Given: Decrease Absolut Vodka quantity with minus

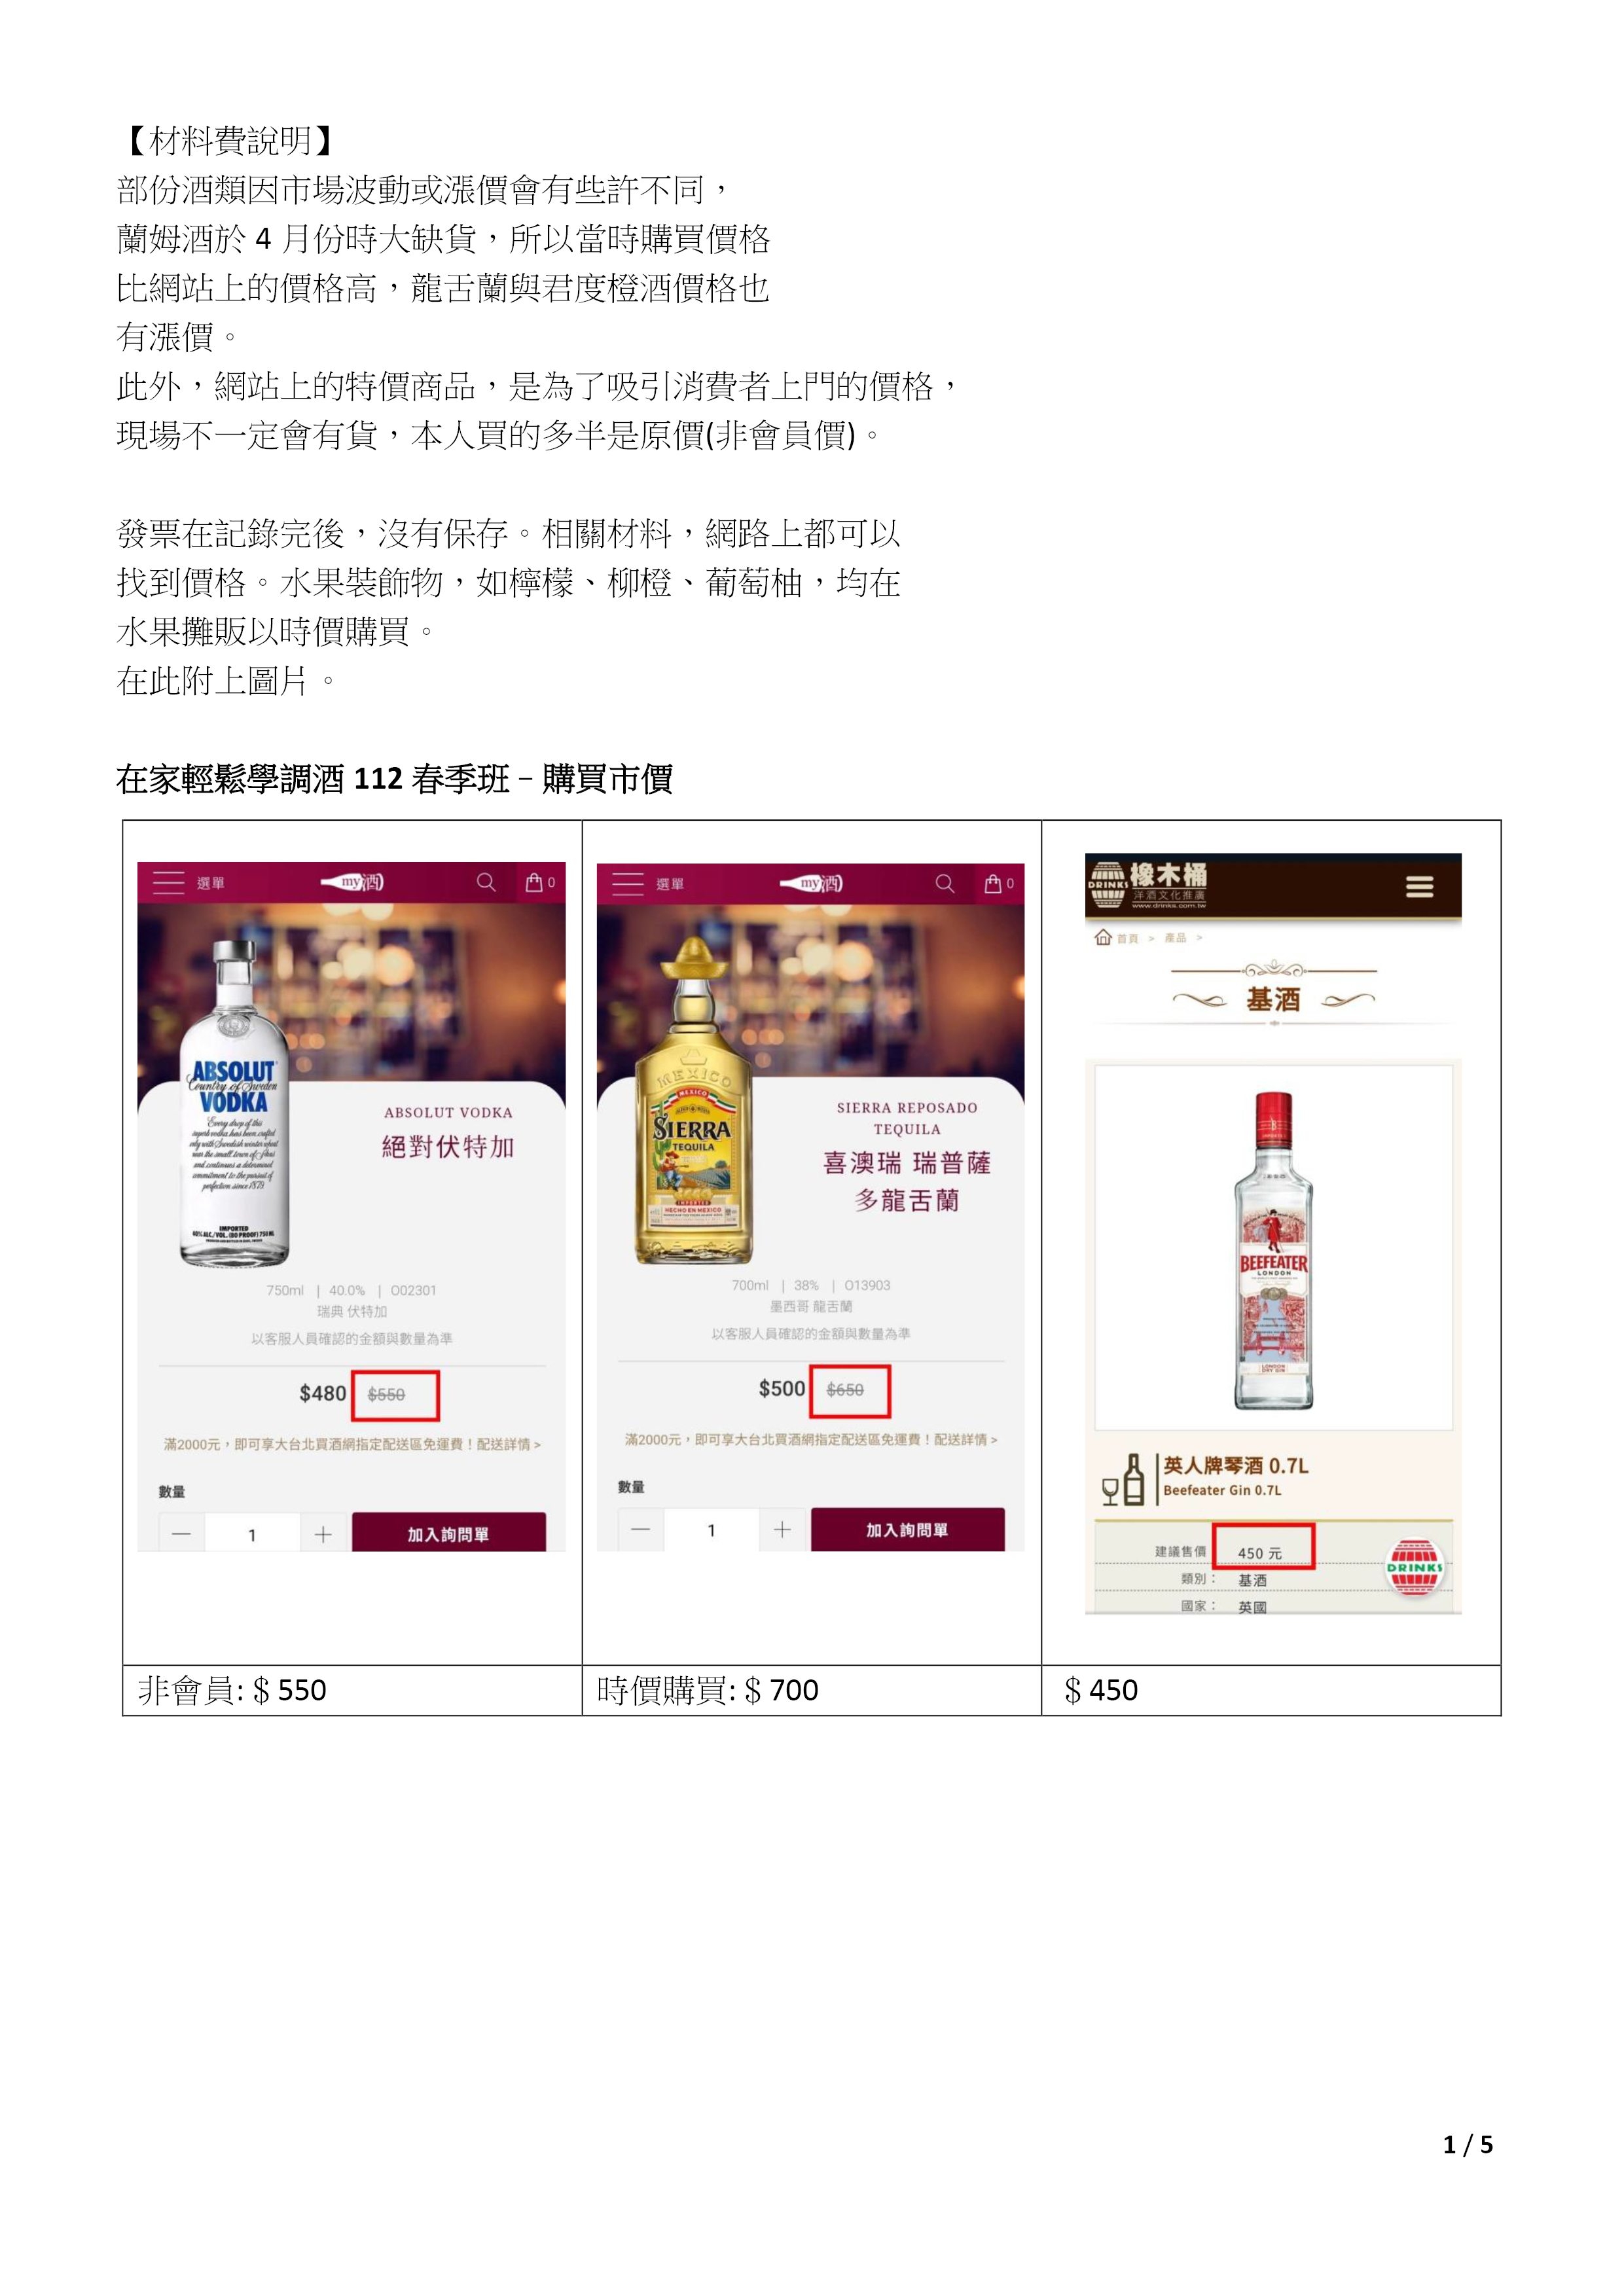Looking at the screenshot, I should (x=181, y=1534).
